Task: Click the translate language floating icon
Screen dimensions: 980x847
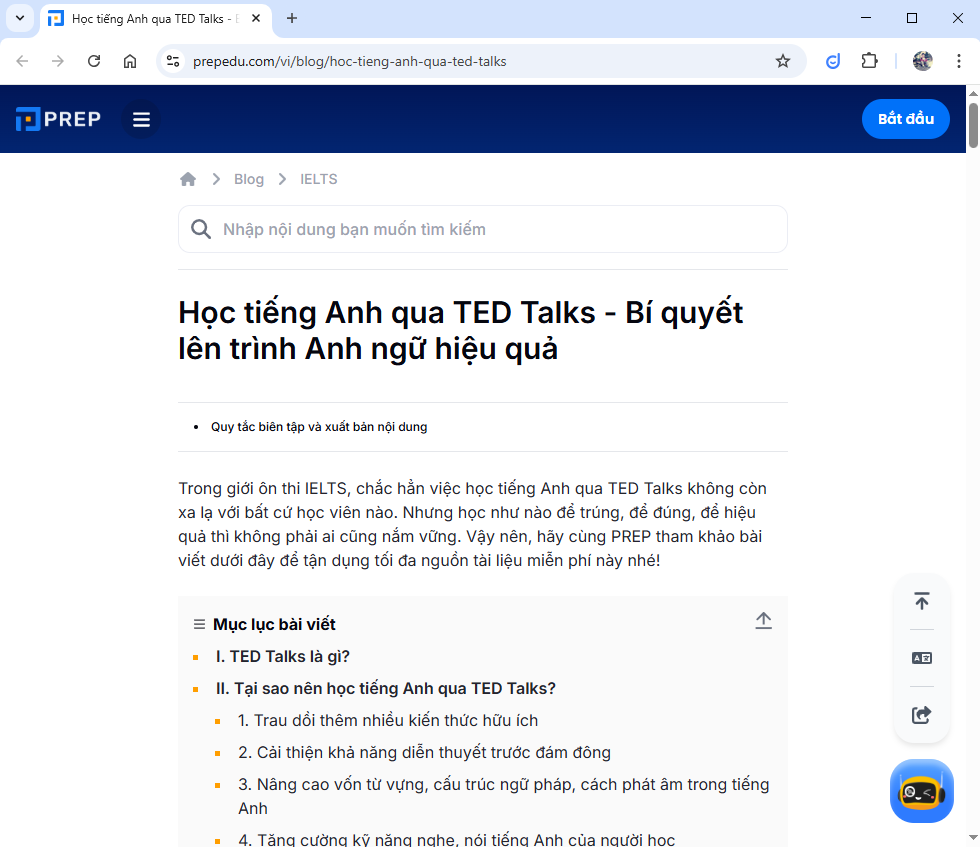Action: (x=922, y=658)
